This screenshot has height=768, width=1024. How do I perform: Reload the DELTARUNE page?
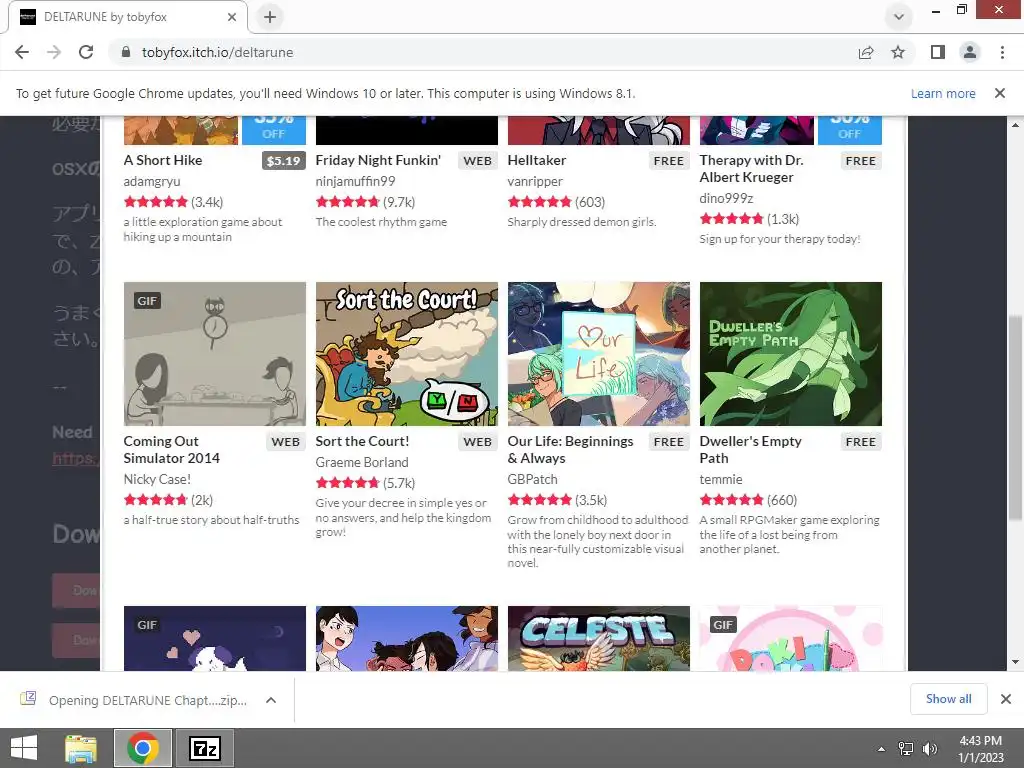coord(86,52)
